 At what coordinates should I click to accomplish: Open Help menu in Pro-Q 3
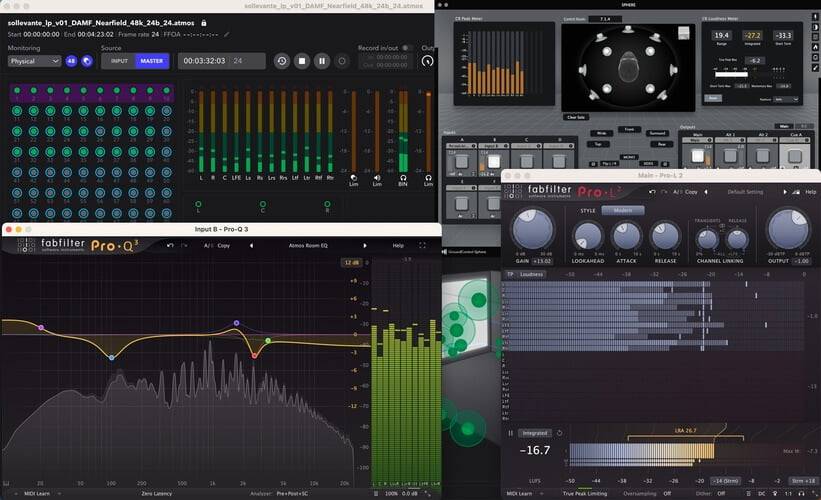click(x=398, y=245)
